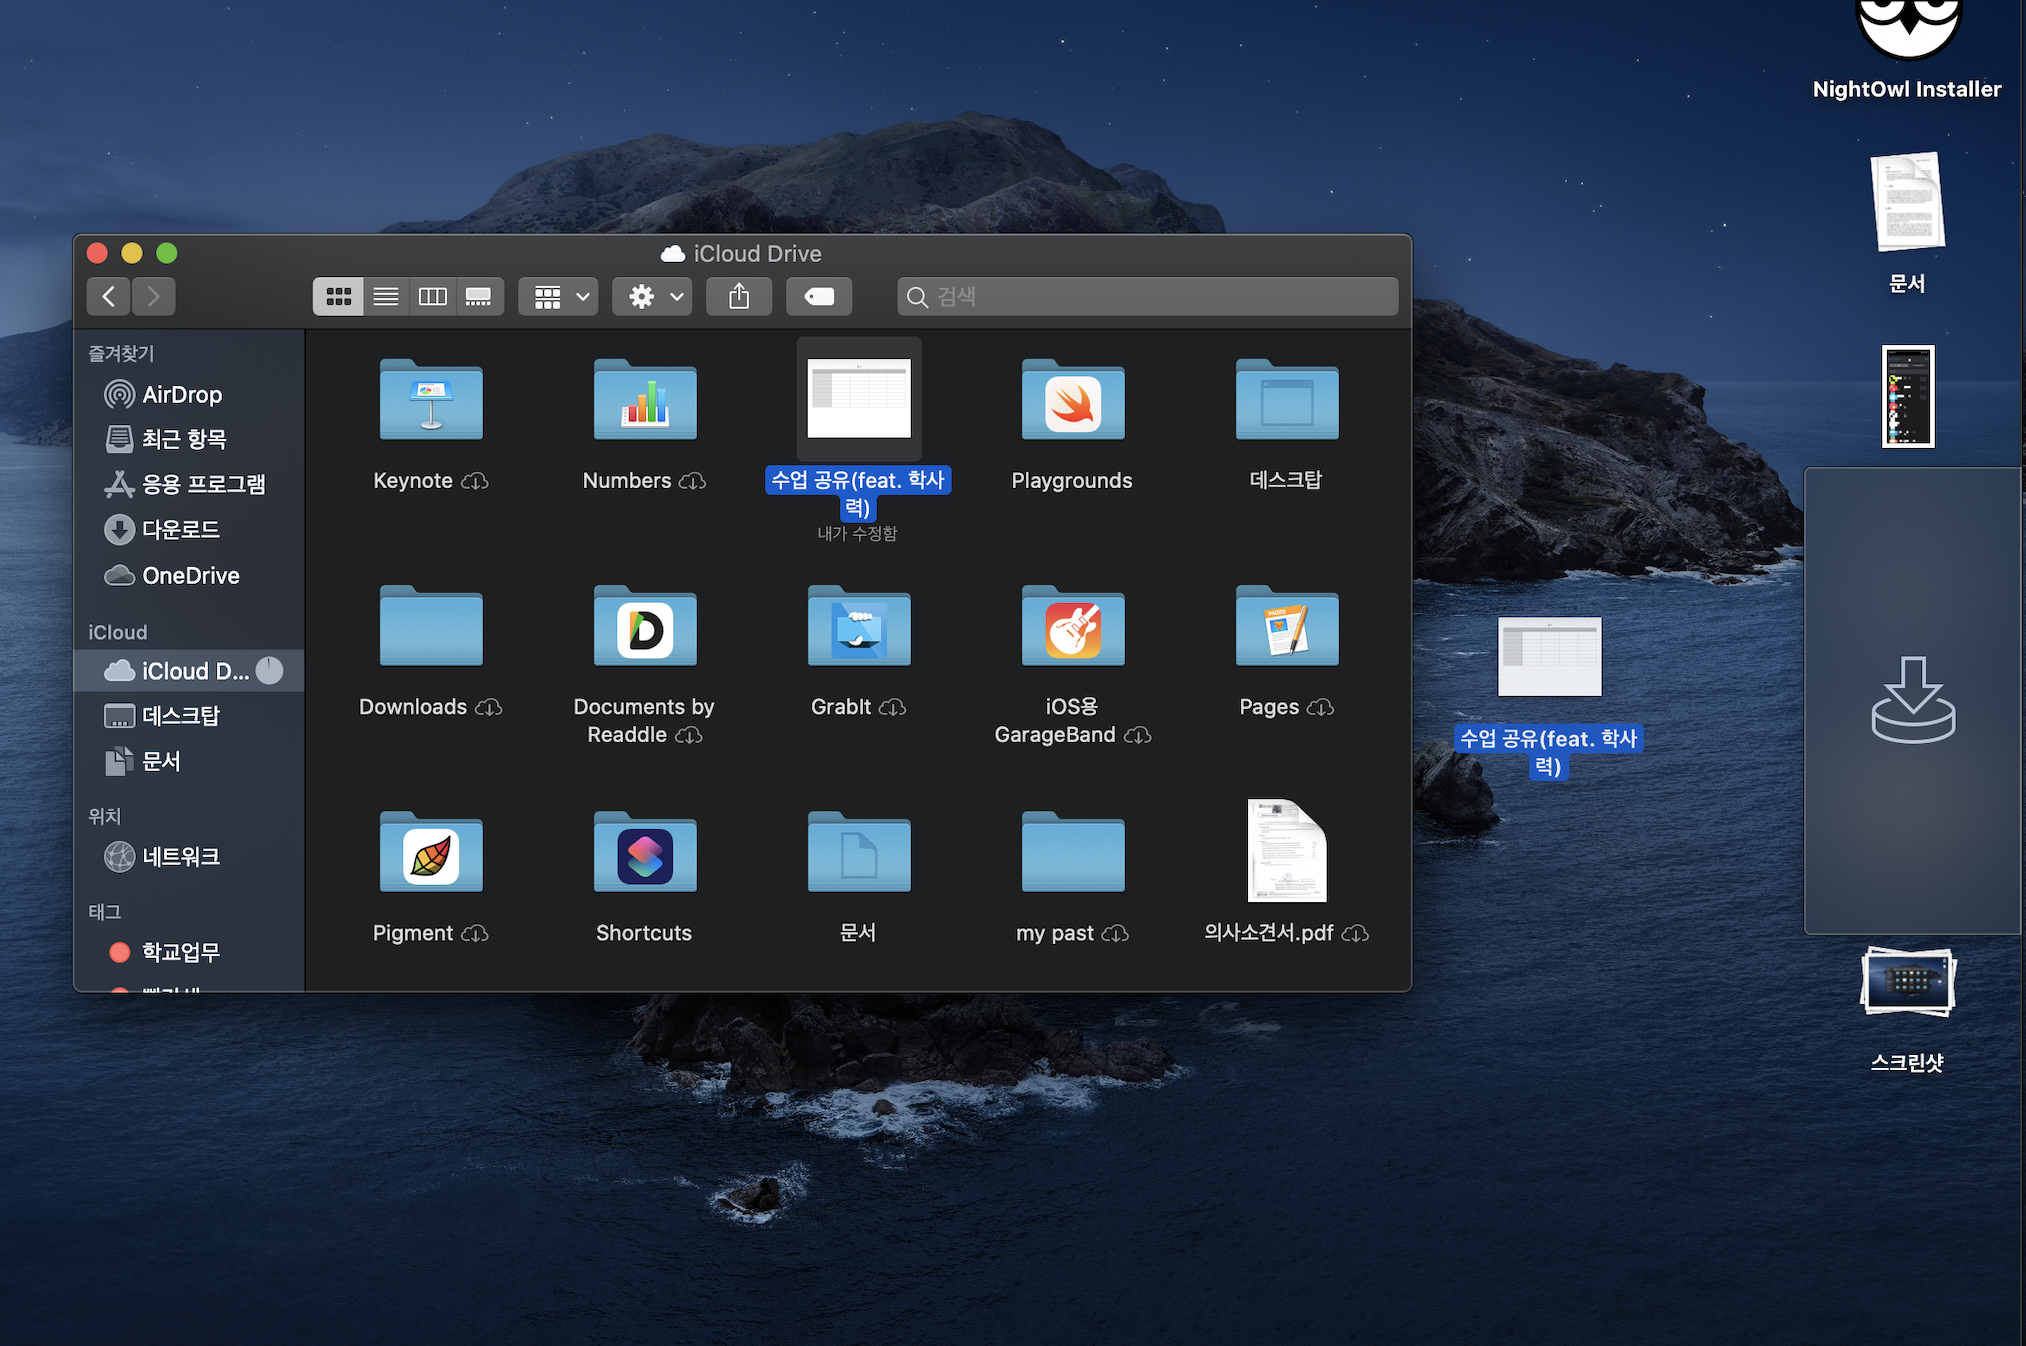Click the iCloud Drive sync progress indicator
The image size is (2026, 1346).
(269, 671)
